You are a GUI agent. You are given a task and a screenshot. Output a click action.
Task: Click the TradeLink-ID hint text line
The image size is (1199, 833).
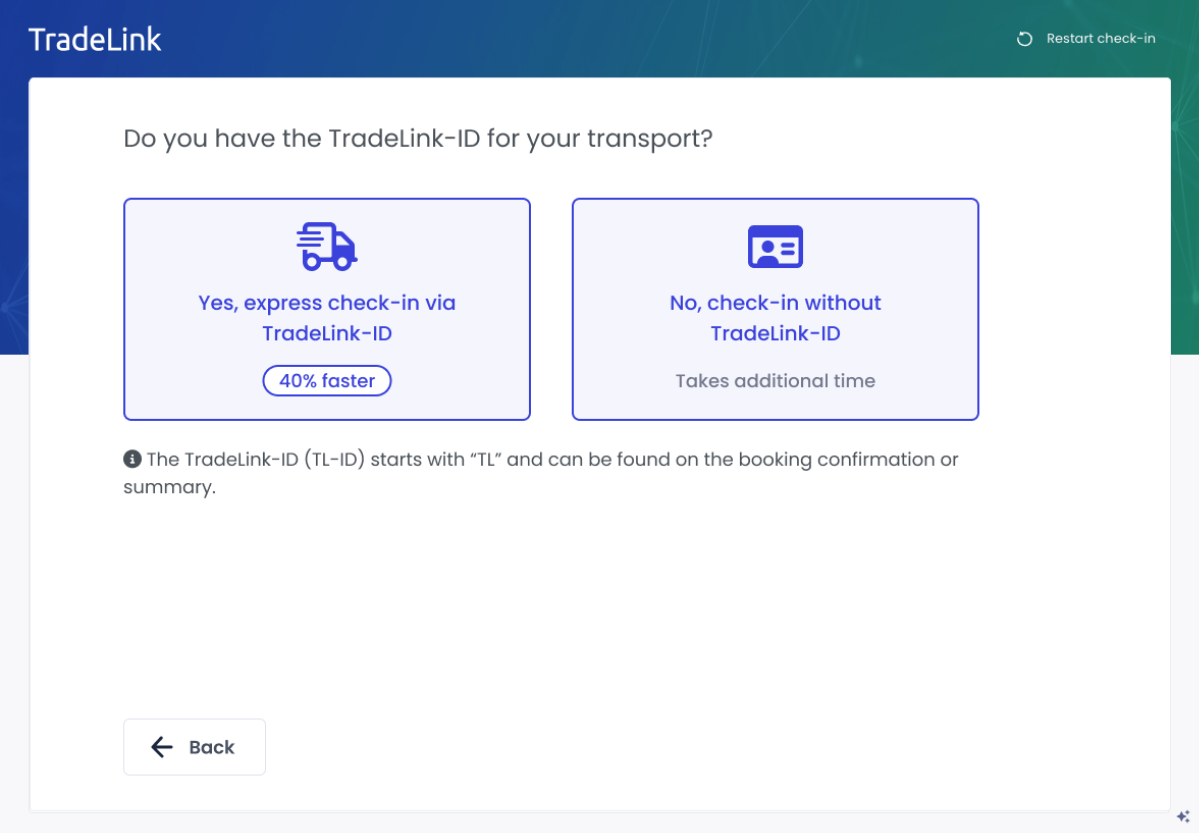pyautogui.click(x=552, y=460)
